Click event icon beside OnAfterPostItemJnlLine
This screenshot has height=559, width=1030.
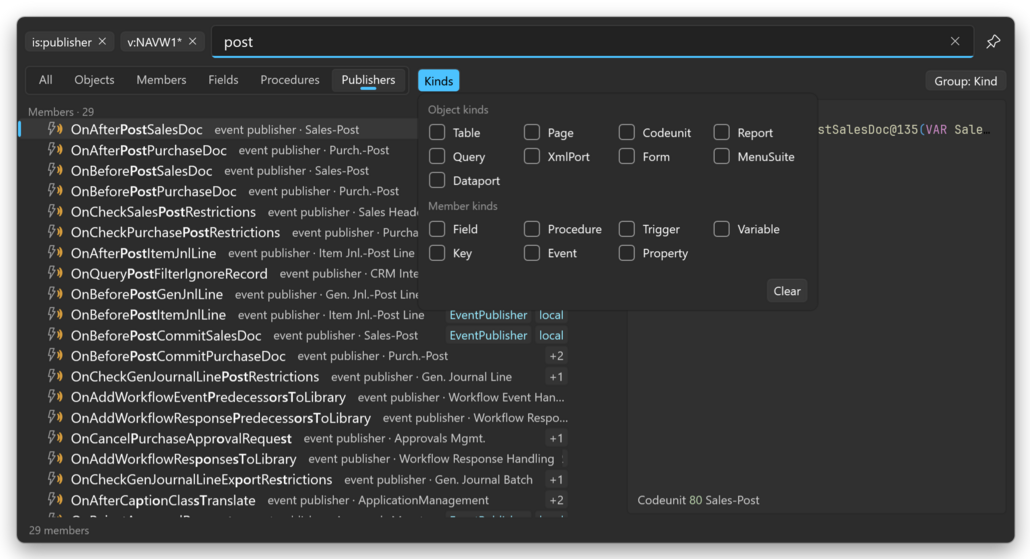click(55, 253)
